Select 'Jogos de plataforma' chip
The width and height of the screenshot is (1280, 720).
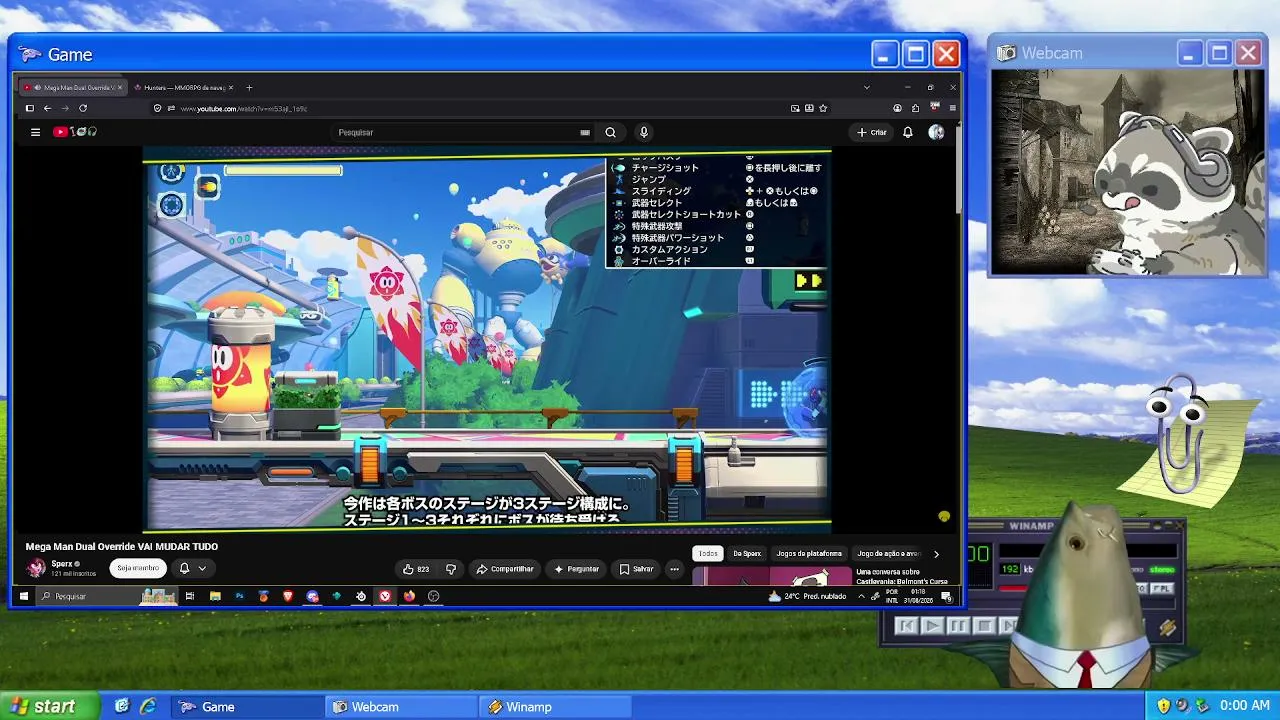(x=810, y=554)
